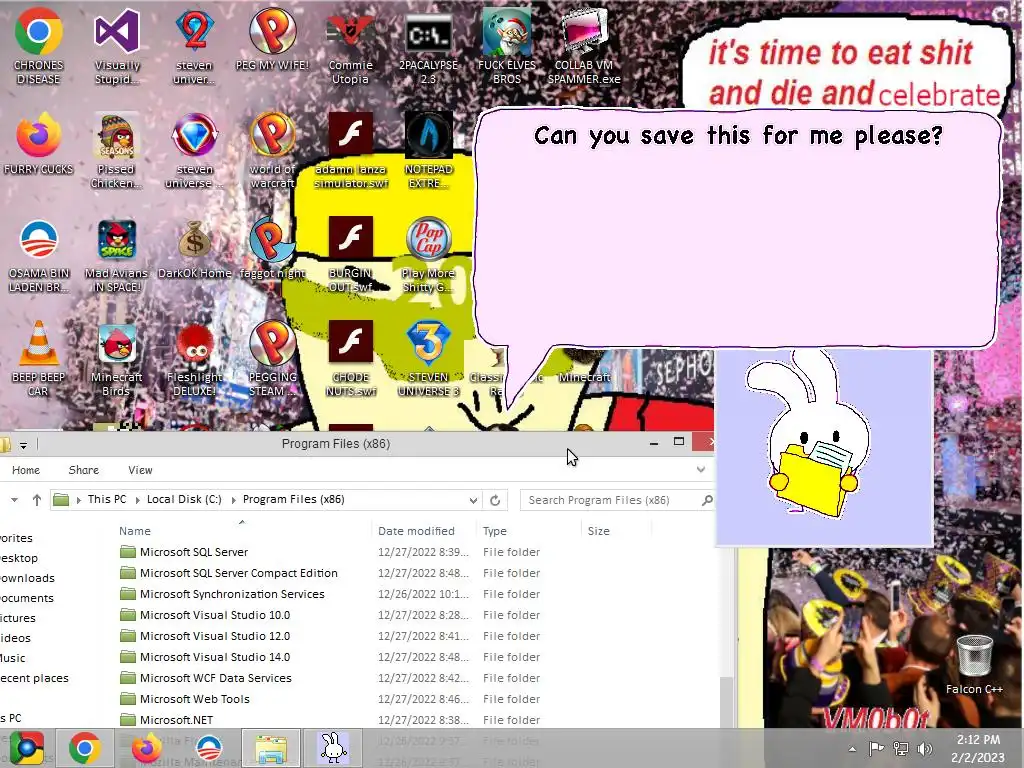Open the NOTEPAD EXTRE... desktop icon
The width and height of the screenshot is (1024, 768).
point(428,150)
